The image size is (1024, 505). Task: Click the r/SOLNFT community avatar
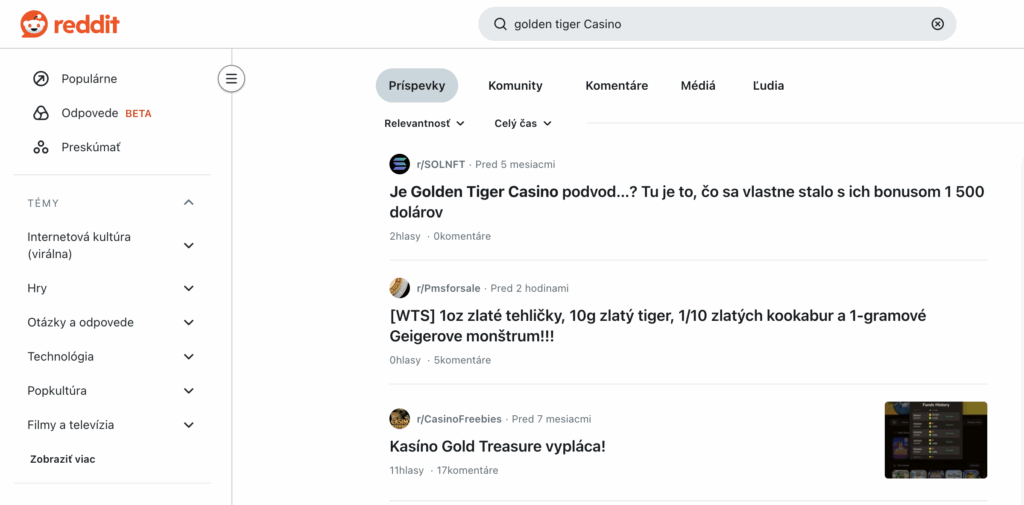pyautogui.click(x=400, y=164)
